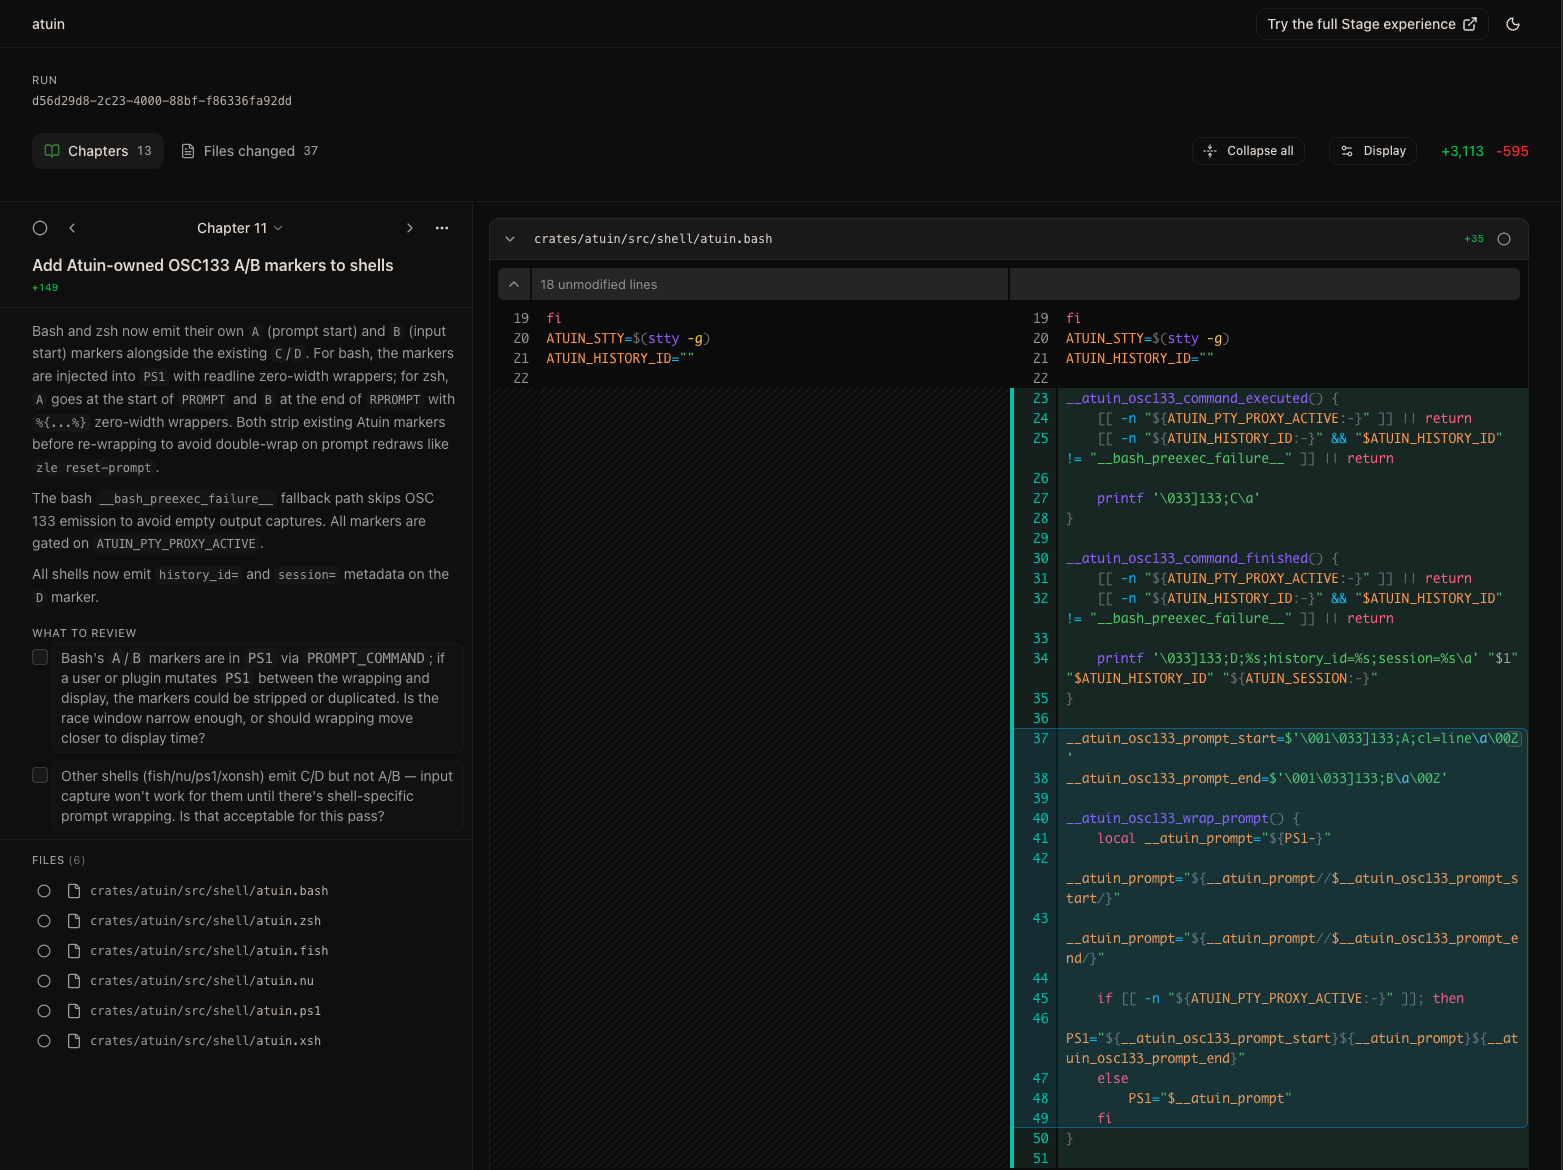The image size is (1563, 1170).
Task: Open crates/atuin/src/shell/atuin.fish file
Action: tap(209, 951)
